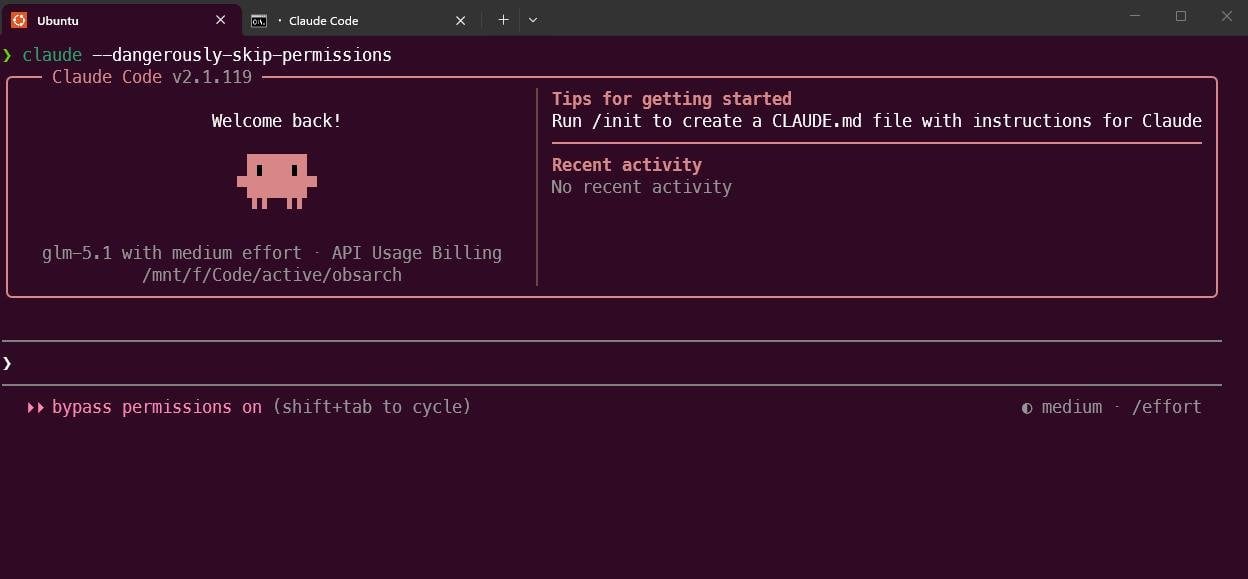Viewport: 1248px width, 579px height.
Task: Click the pink Claude mascot pixel art
Action: (x=277, y=181)
